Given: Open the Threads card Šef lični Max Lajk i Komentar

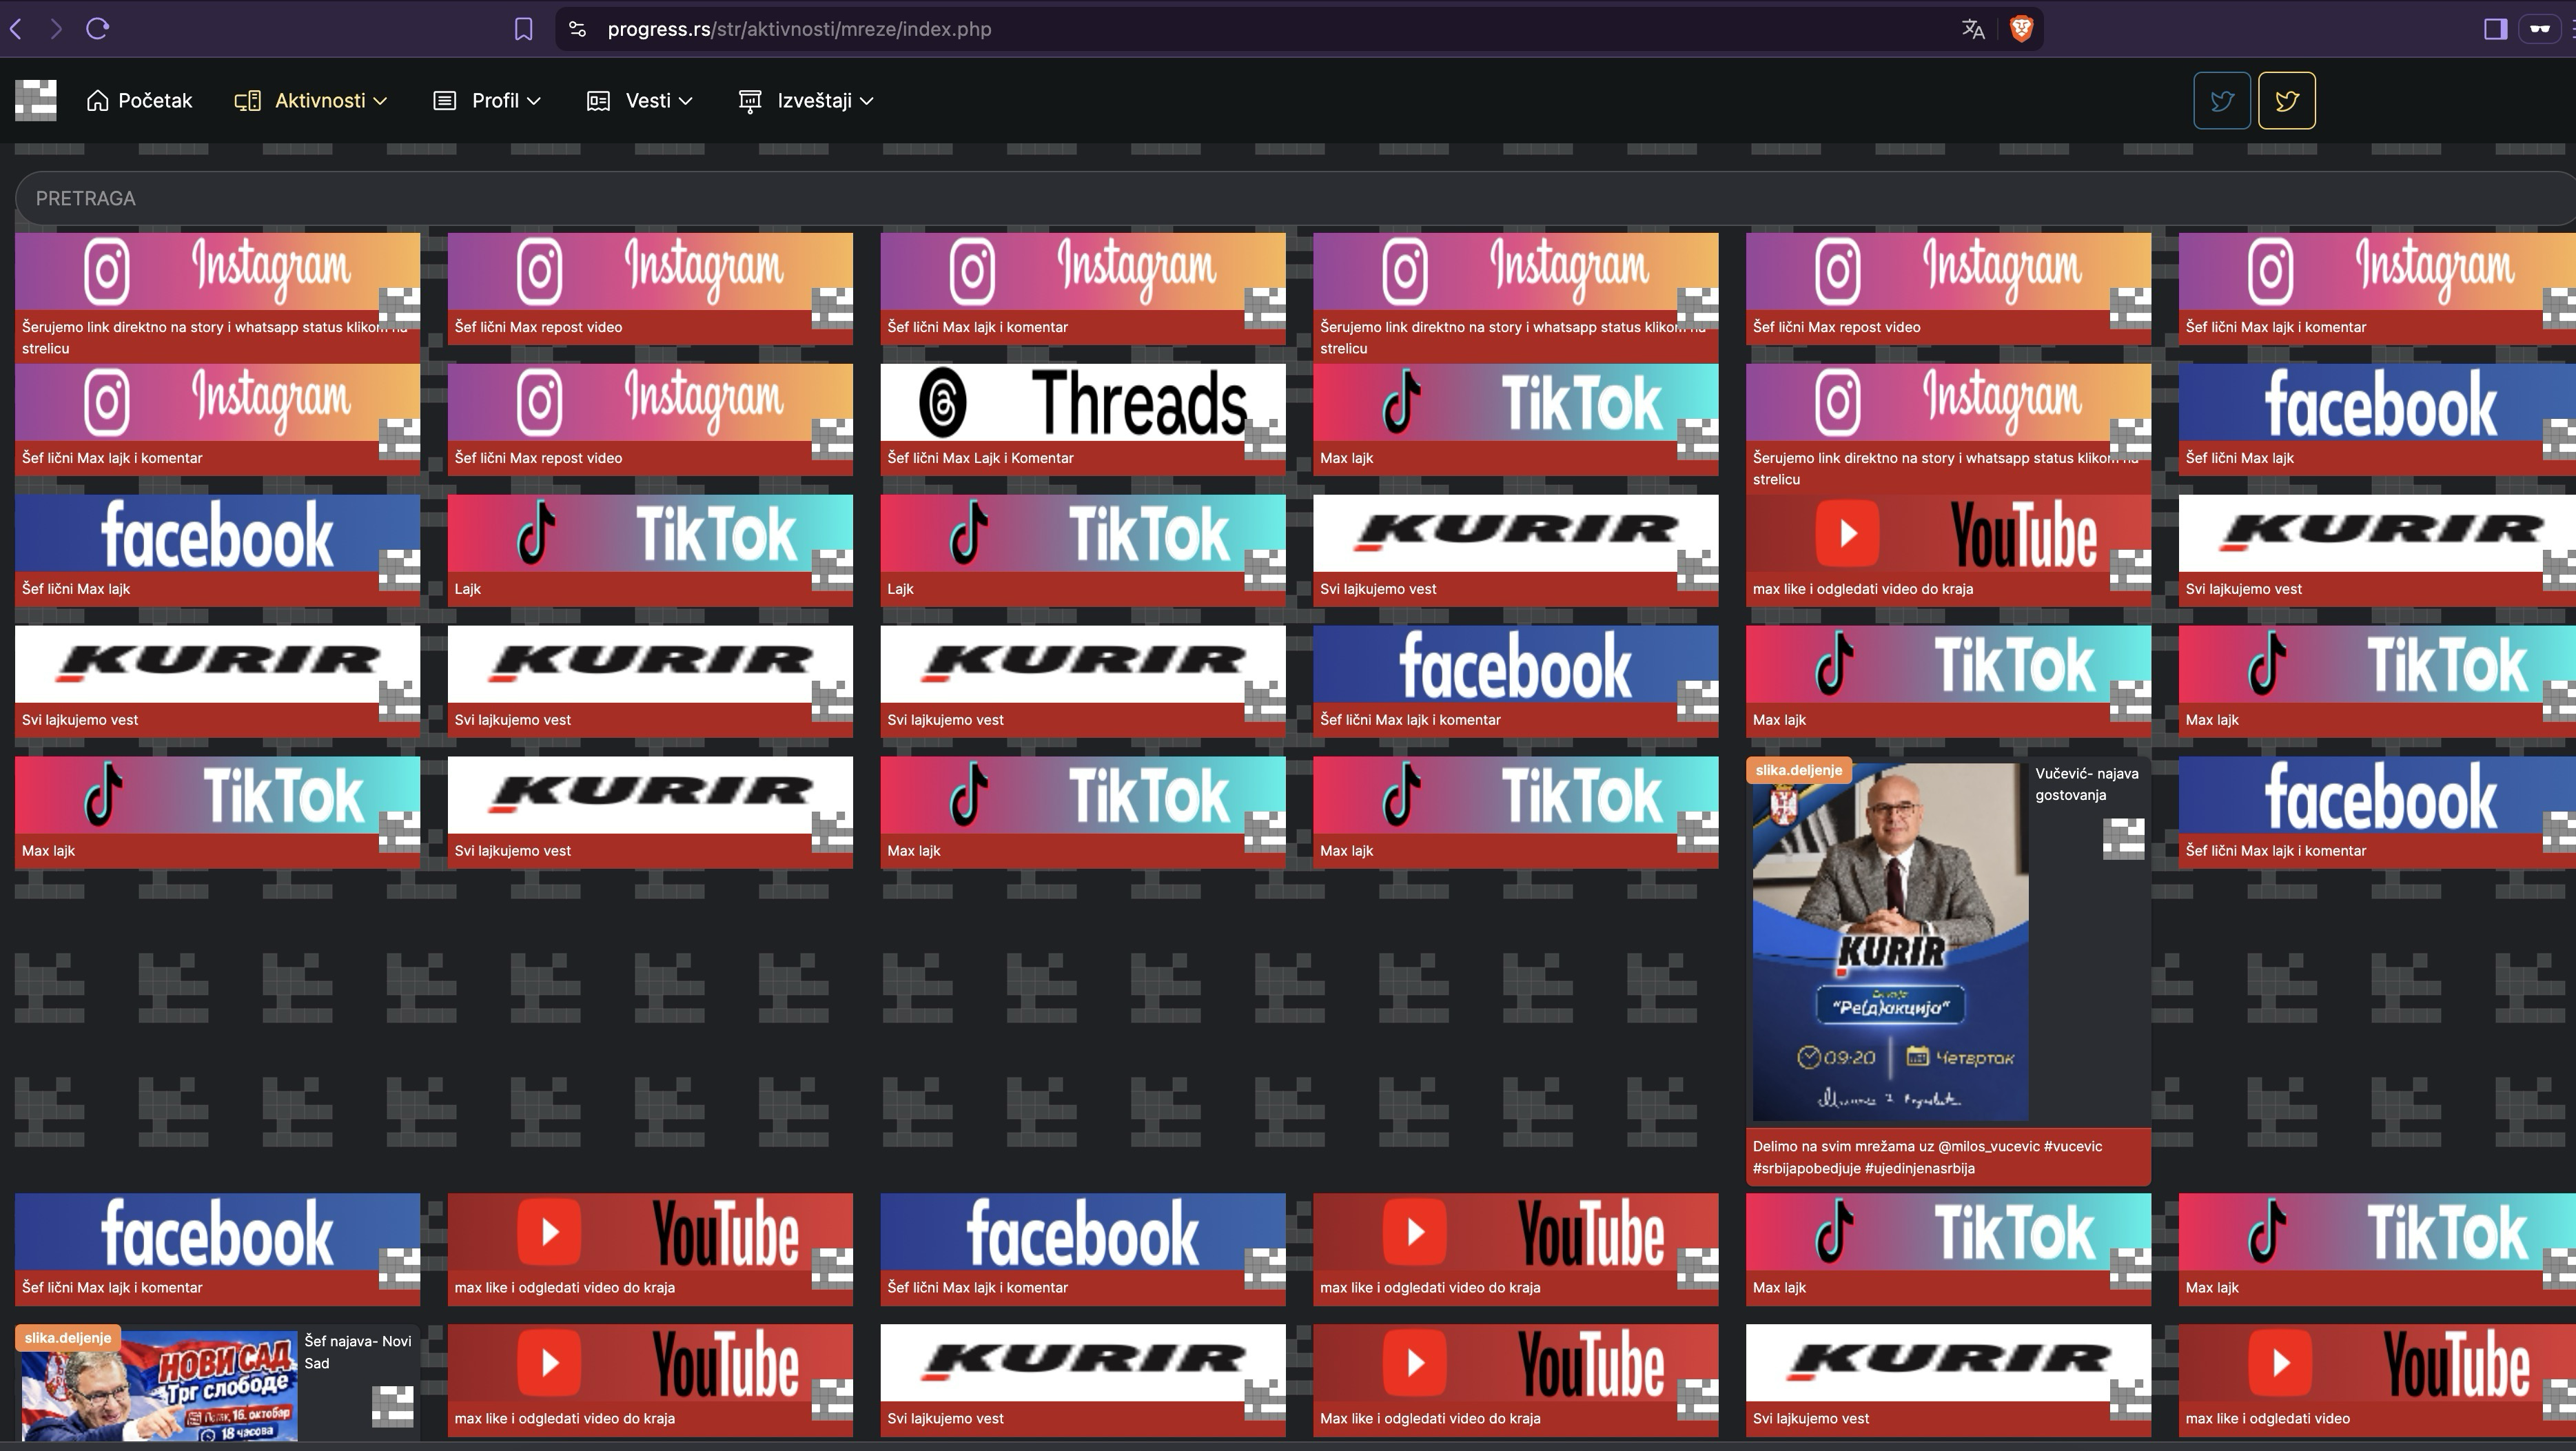Looking at the screenshot, I should 1083,419.
